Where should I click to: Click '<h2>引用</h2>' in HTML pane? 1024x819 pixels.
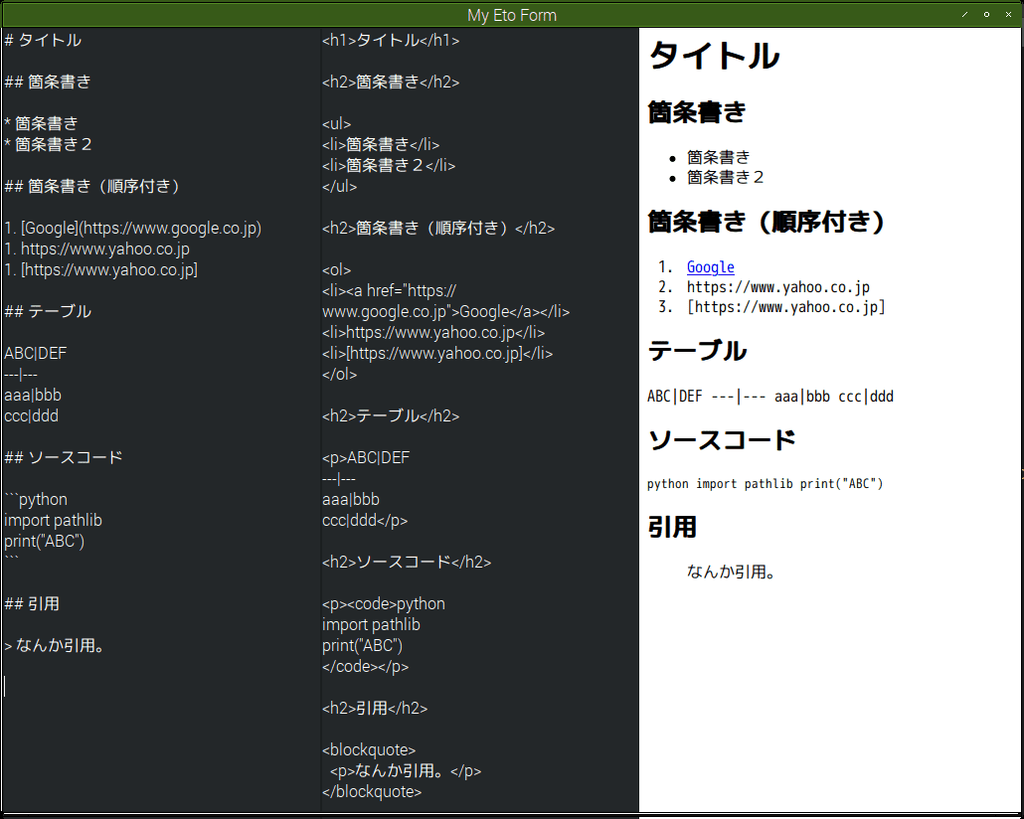(x=375, y=709)
